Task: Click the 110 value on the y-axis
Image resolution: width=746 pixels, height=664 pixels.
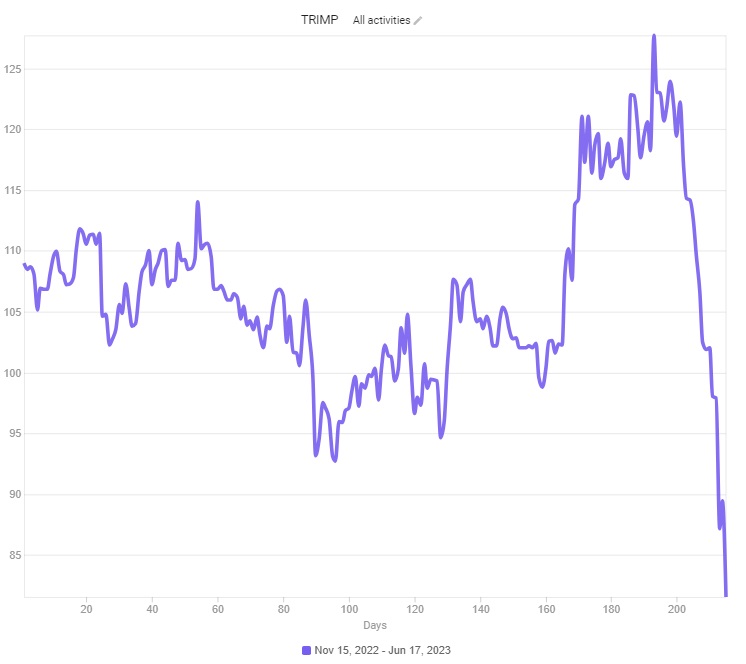Action: [12, 251]
